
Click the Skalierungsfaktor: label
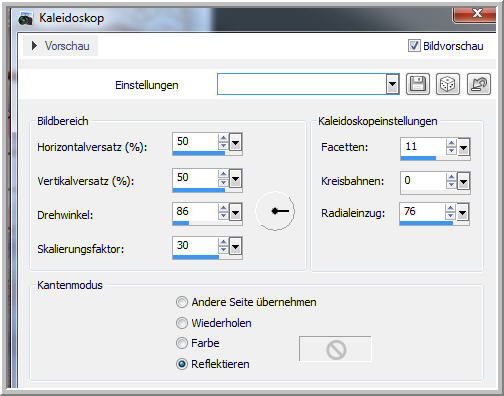pos(81,249)
